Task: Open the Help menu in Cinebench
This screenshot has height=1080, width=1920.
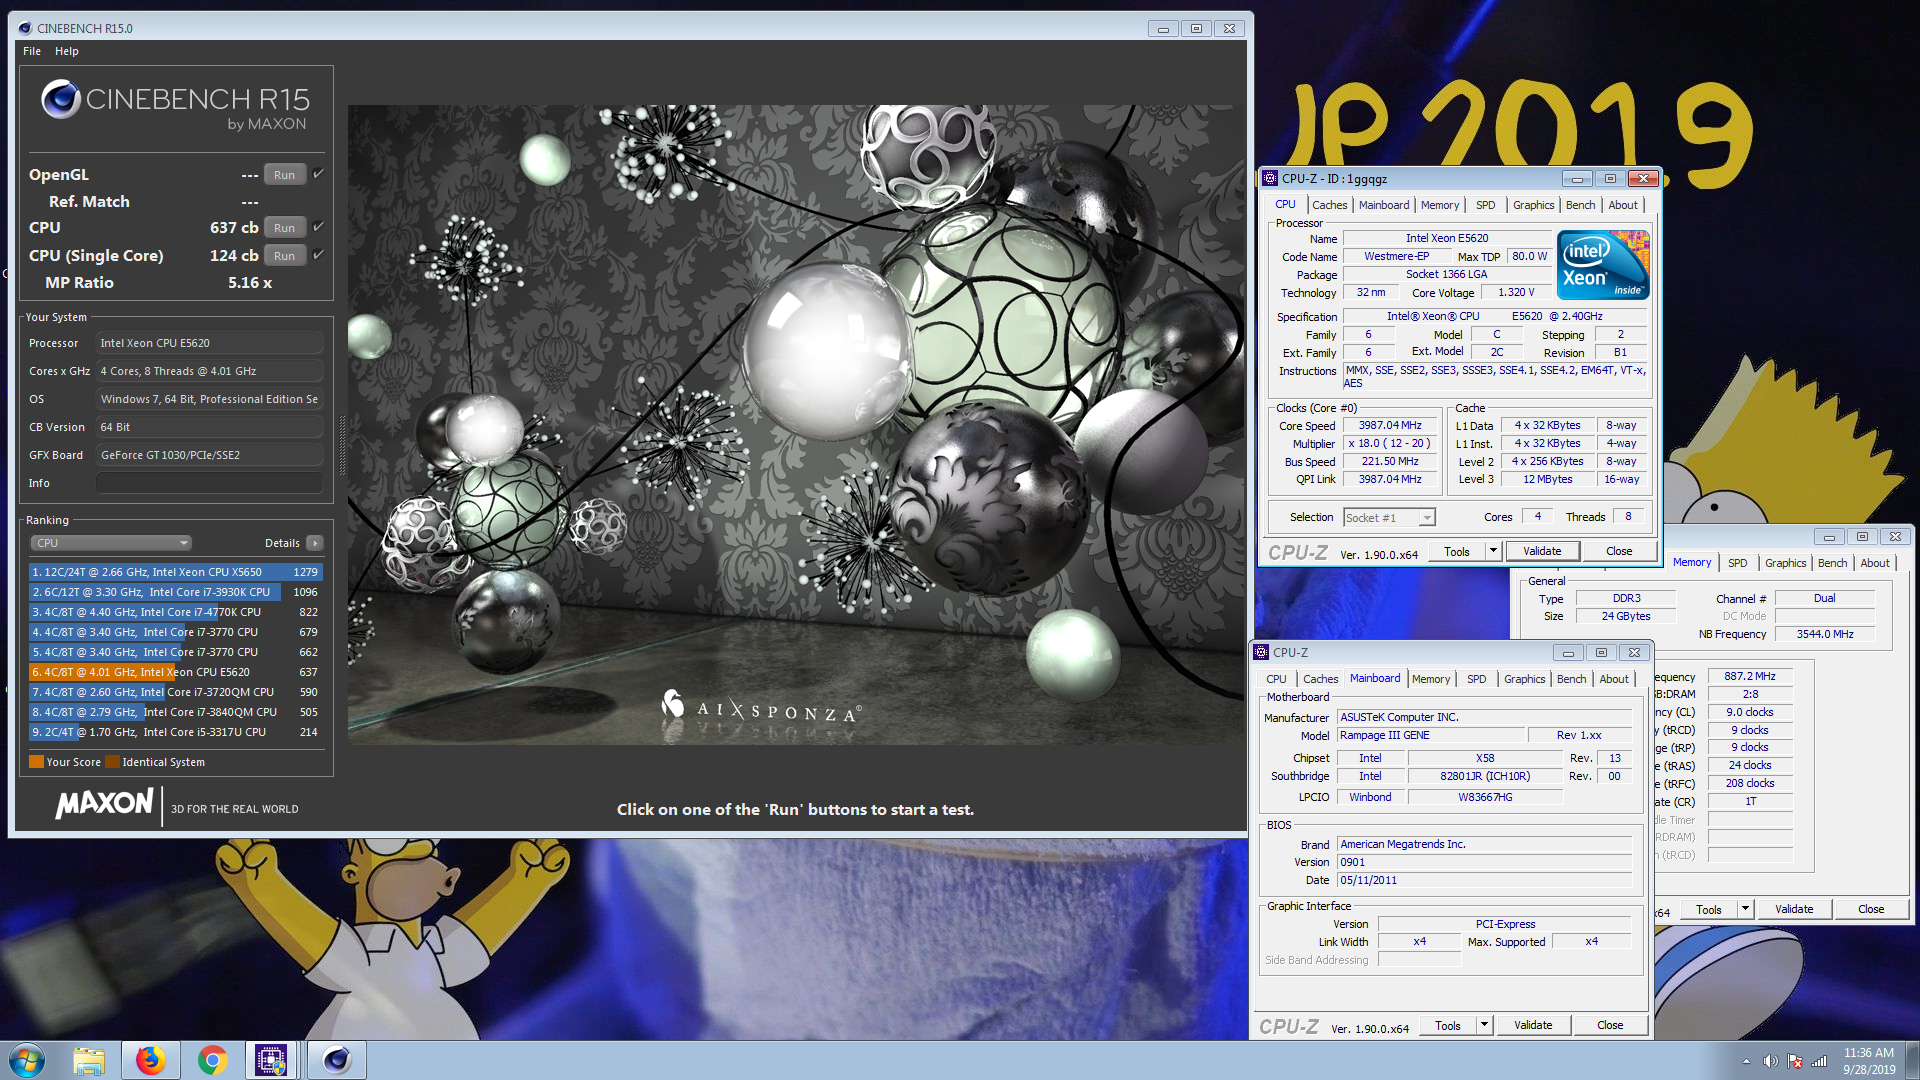Action: [67, 51]
